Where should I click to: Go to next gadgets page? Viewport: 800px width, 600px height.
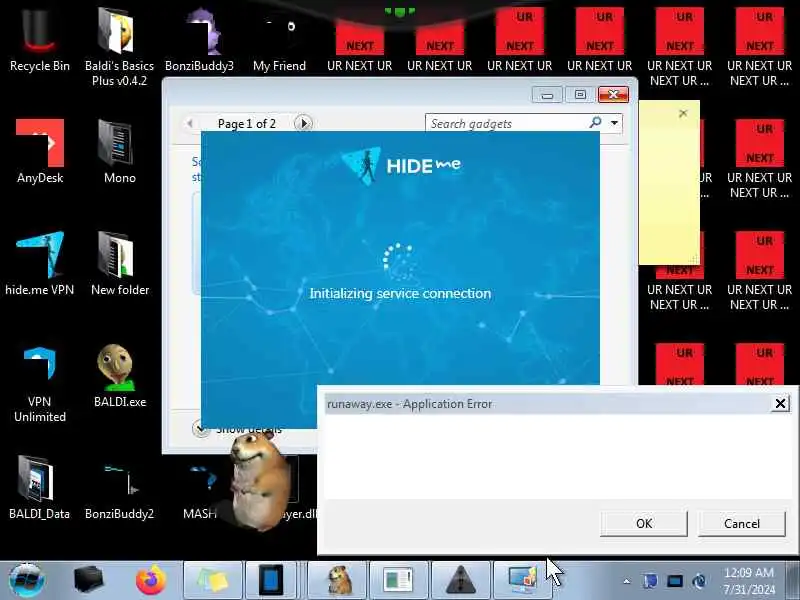click(x=304, y=123)
